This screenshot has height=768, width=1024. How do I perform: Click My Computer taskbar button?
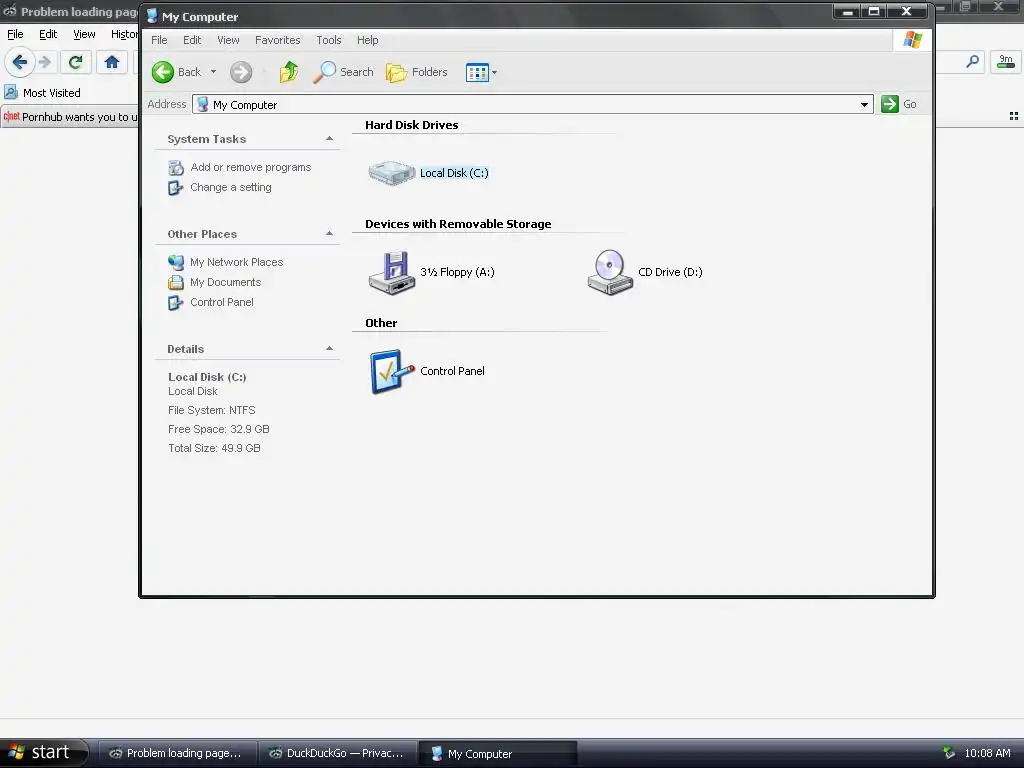click(x=498, y=753)
